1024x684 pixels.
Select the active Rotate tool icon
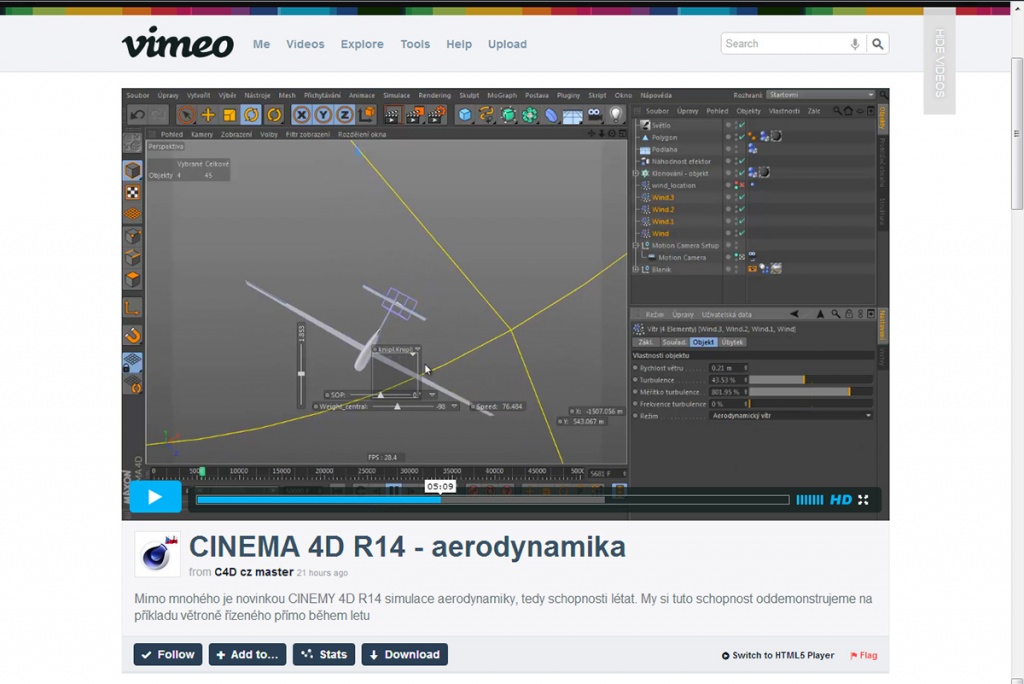(251, 116)
